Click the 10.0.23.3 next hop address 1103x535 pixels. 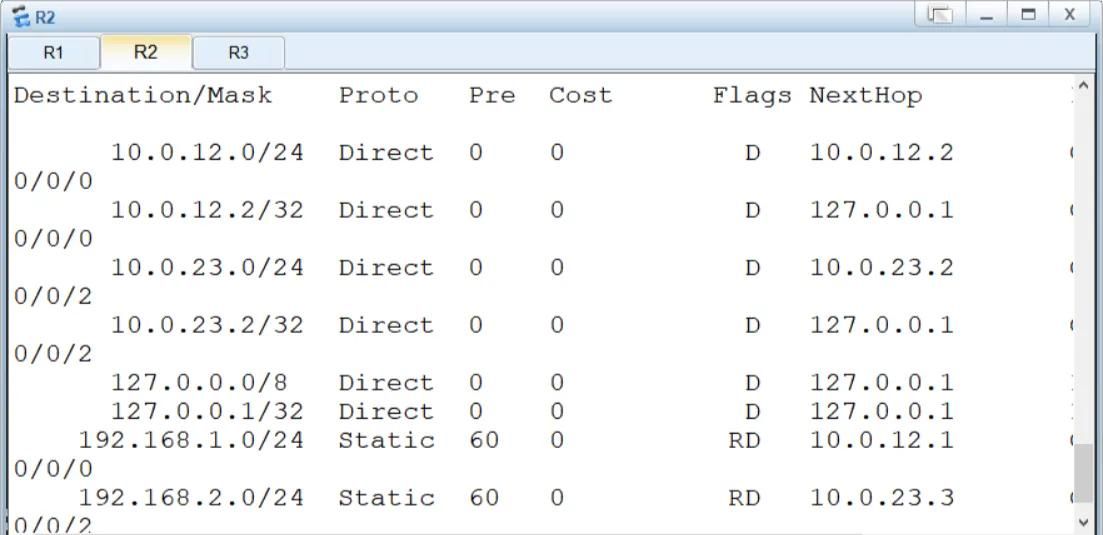[x=881, y=498]
